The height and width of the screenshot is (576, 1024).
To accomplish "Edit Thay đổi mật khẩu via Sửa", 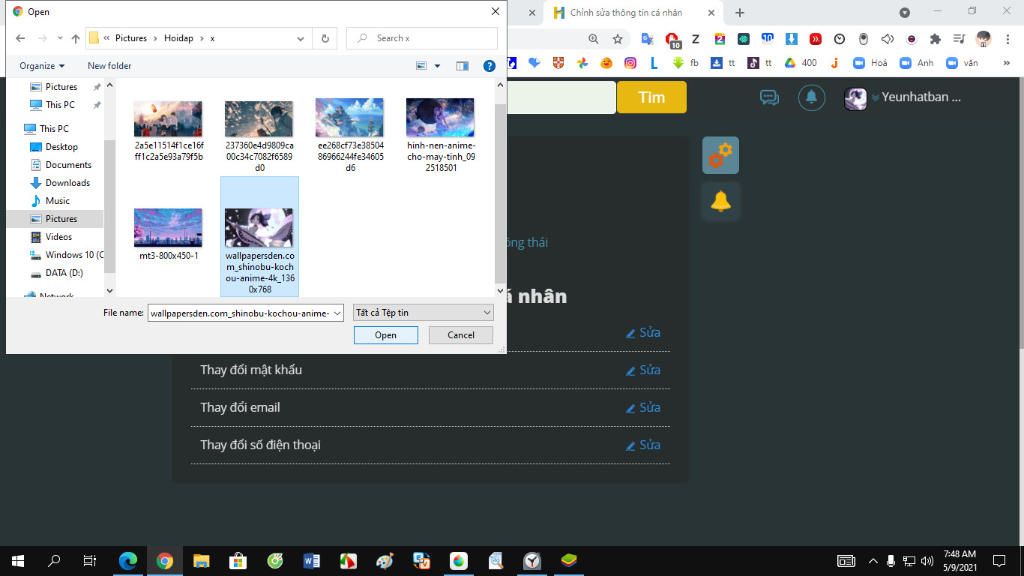I will click(643, 370).
